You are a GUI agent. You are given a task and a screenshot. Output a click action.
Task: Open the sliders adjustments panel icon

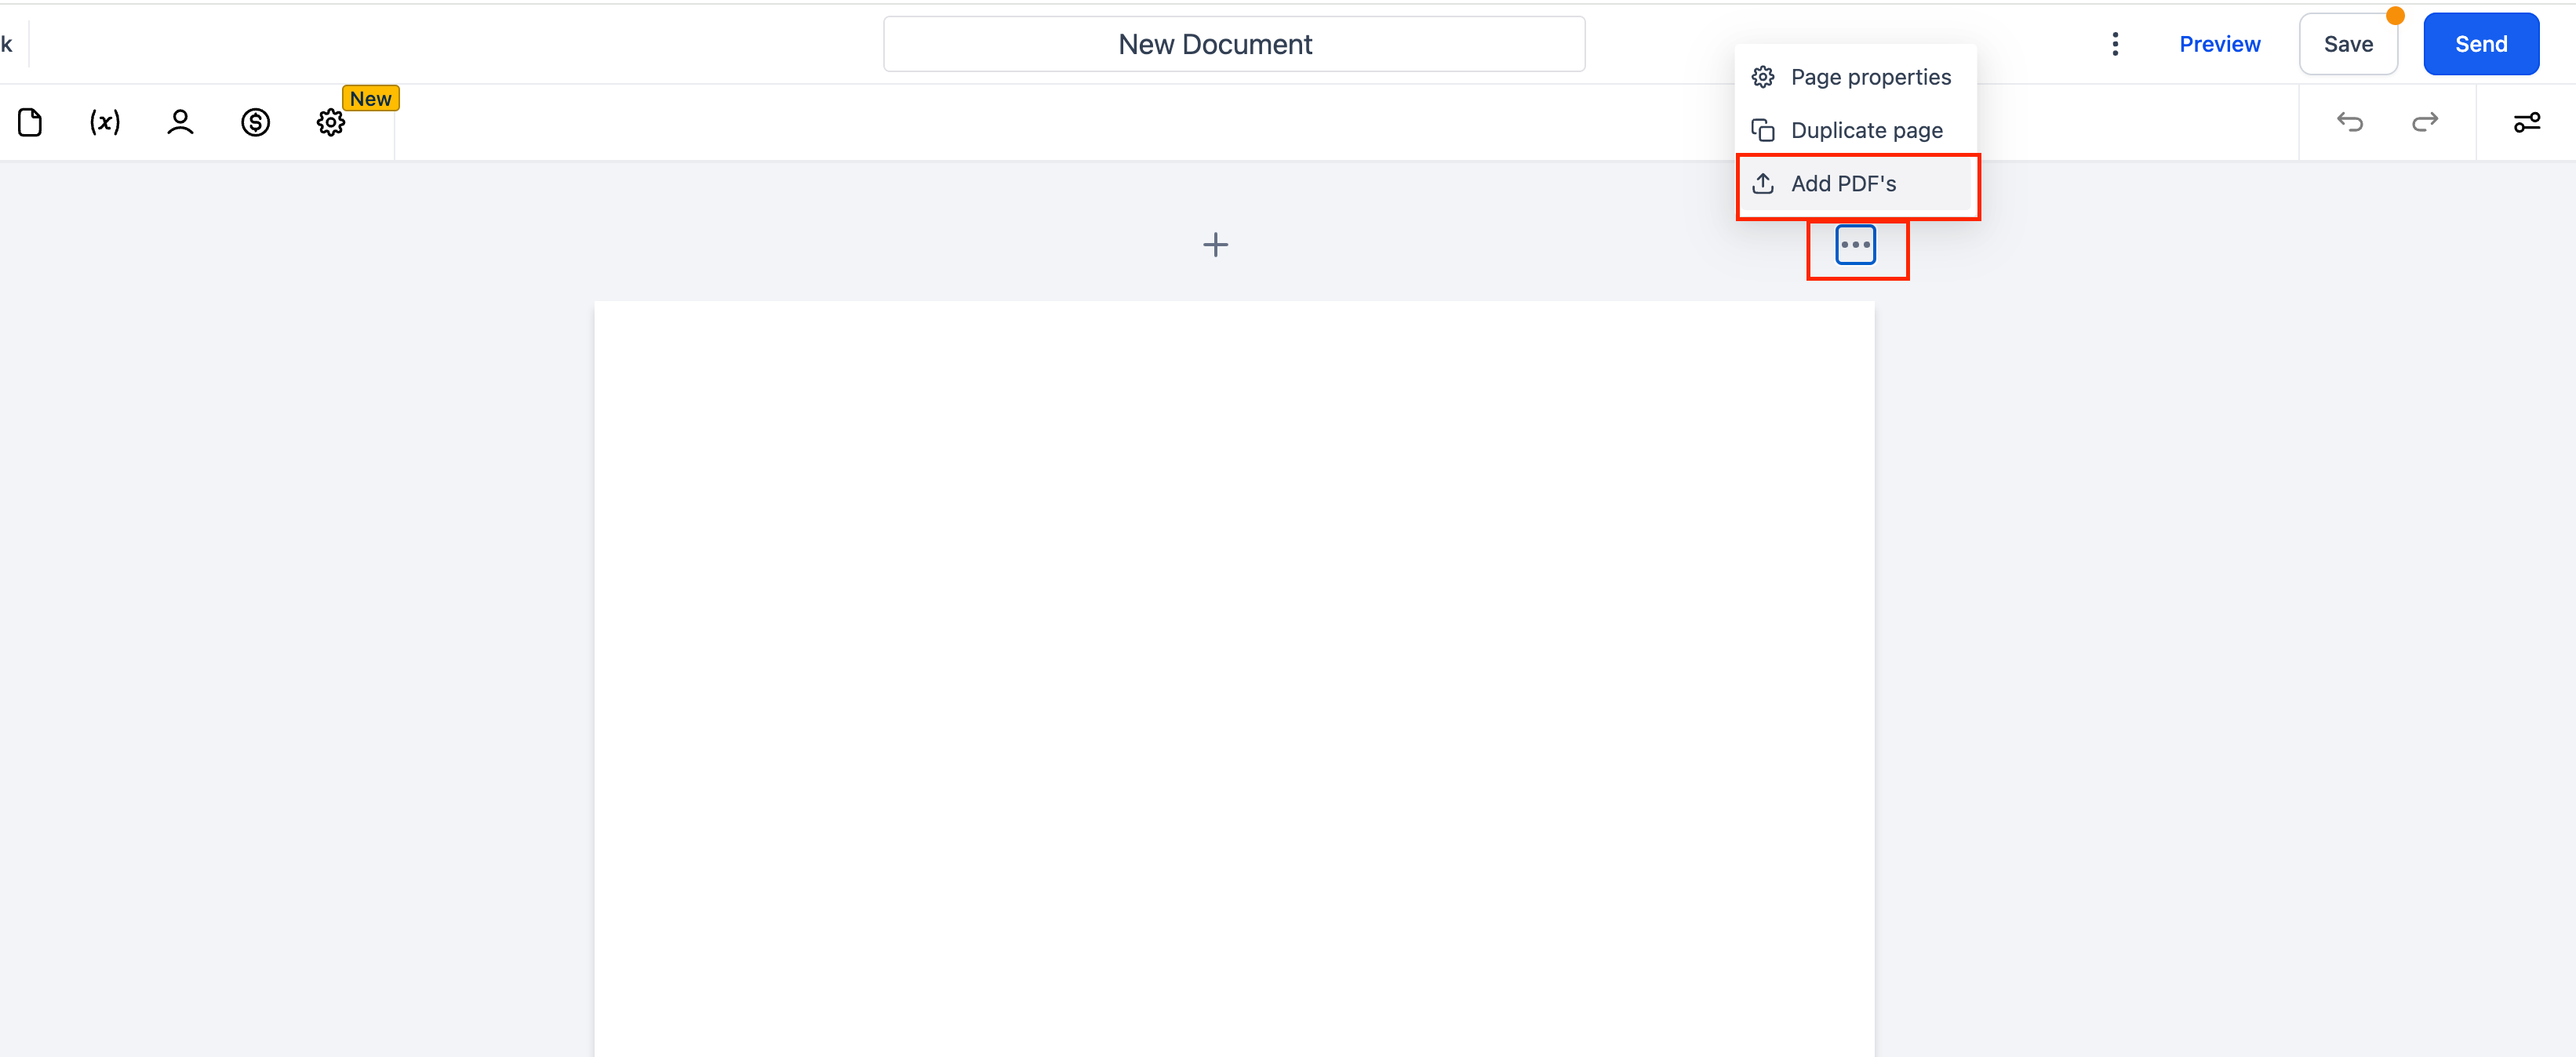[x=2526, y=122]
